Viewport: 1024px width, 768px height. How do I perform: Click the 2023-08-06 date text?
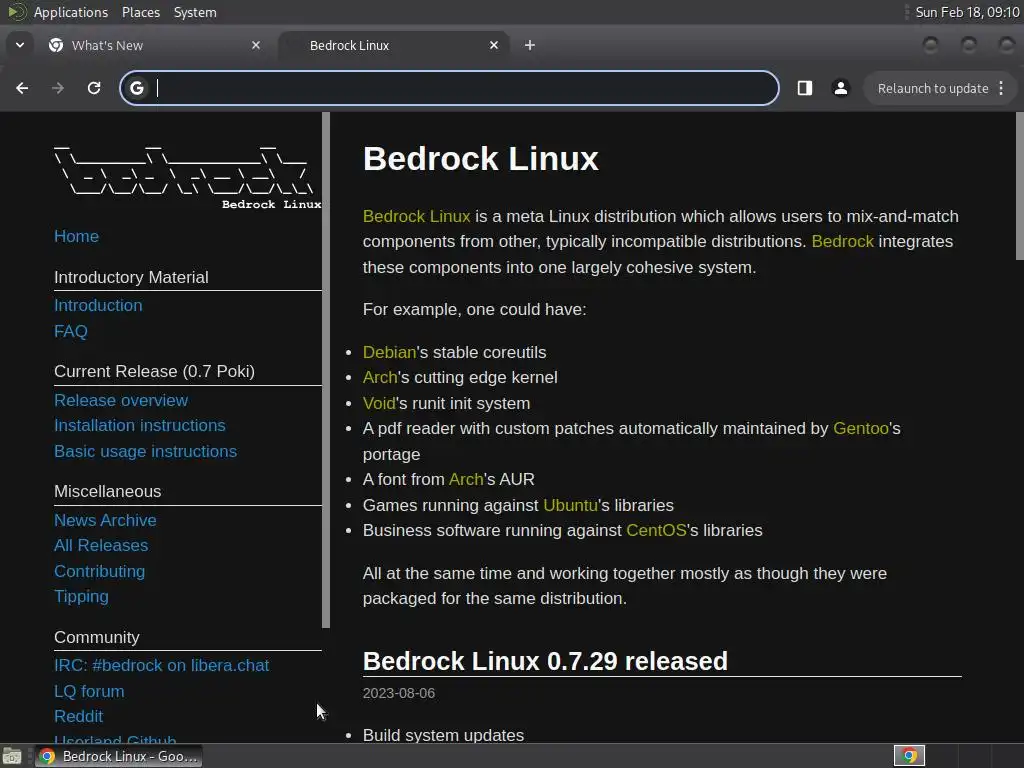tap(398, 694)
